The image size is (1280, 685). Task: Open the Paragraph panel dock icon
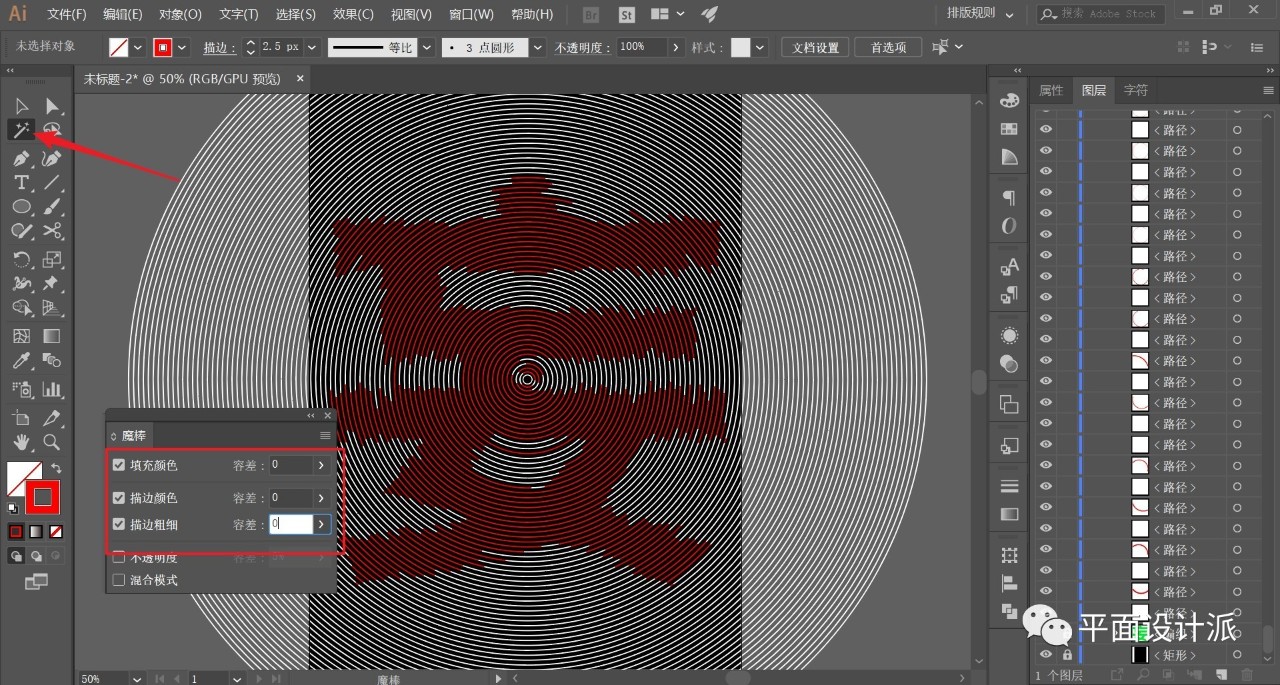[1009, 197]
